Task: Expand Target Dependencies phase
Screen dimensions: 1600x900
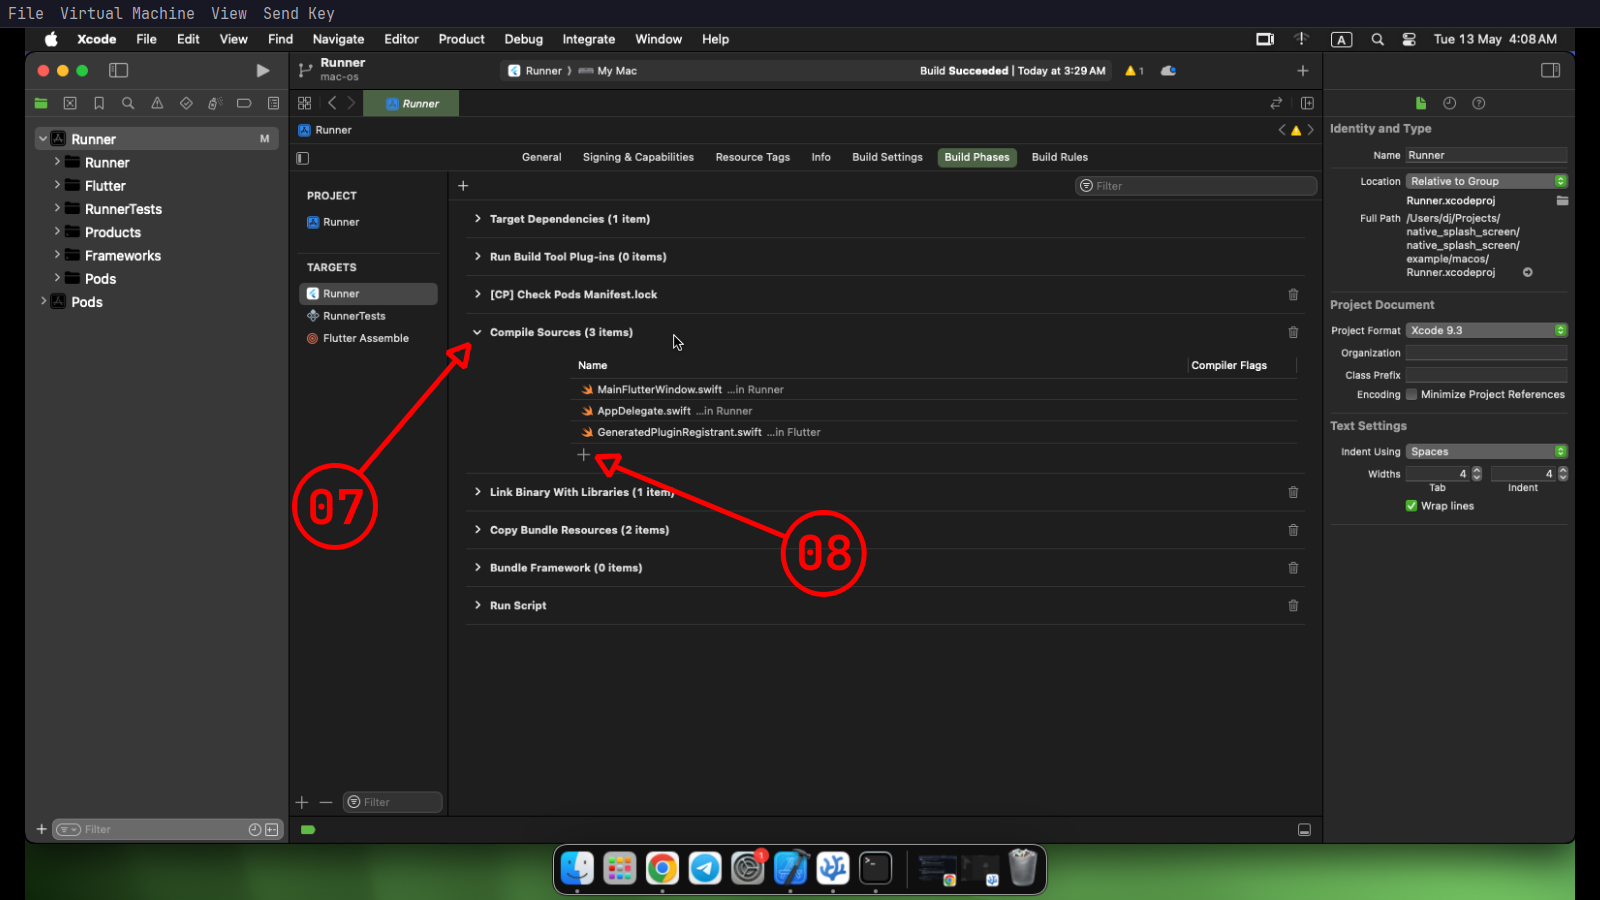Action: (477, 219)
